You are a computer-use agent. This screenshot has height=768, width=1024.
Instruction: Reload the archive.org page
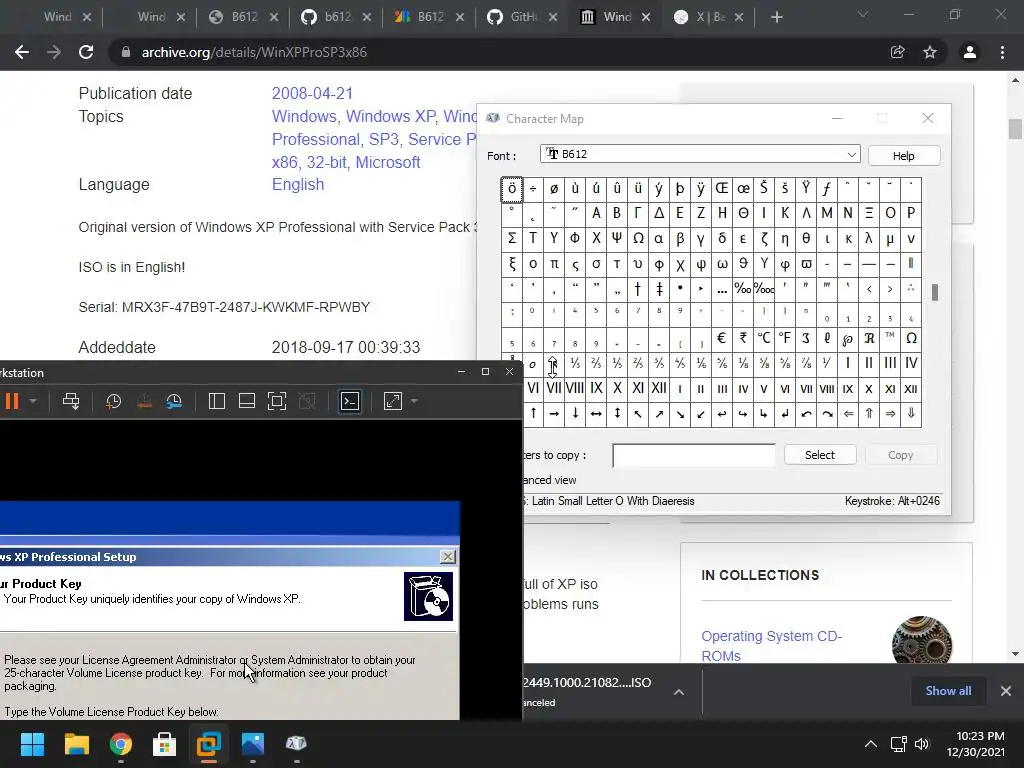(x=86, y=52)
